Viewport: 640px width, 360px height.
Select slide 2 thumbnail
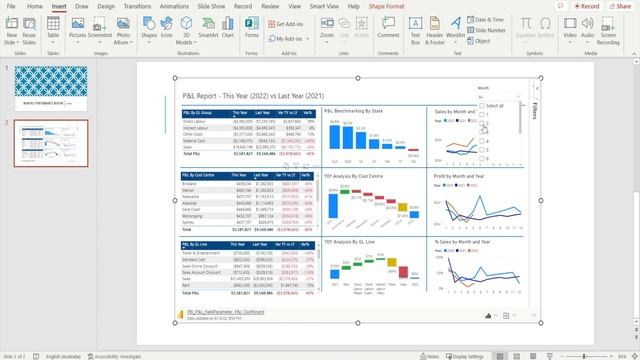click(51, 143)
